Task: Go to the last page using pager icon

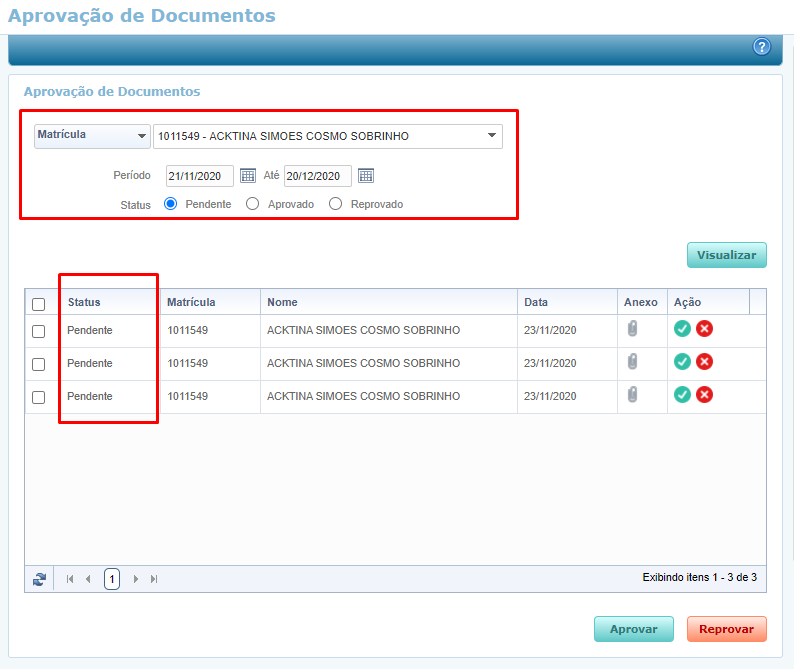Action: [154, 578]
